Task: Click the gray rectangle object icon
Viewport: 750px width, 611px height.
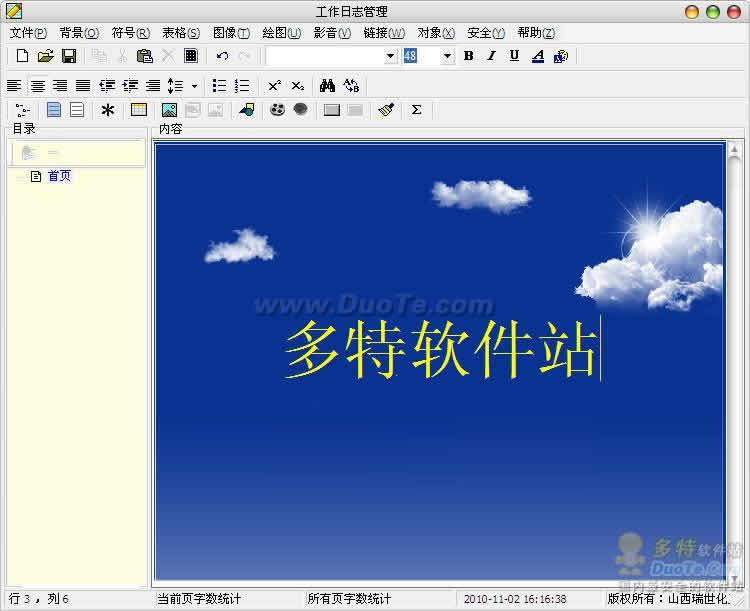Action: pyautogui.click(x=331, y=111)
